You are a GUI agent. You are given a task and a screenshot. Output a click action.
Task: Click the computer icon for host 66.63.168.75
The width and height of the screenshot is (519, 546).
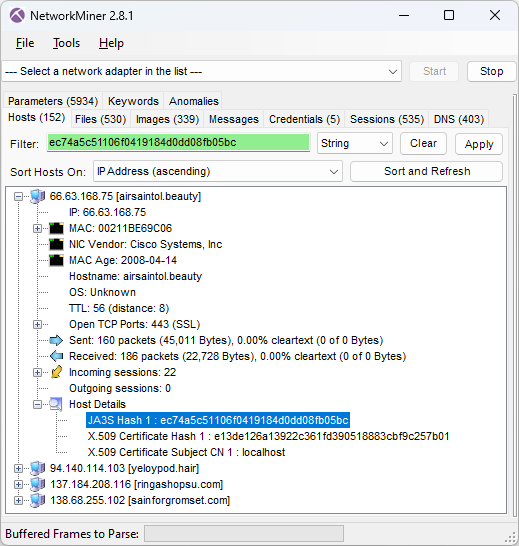pyautogui.click(x=37, y=196)
